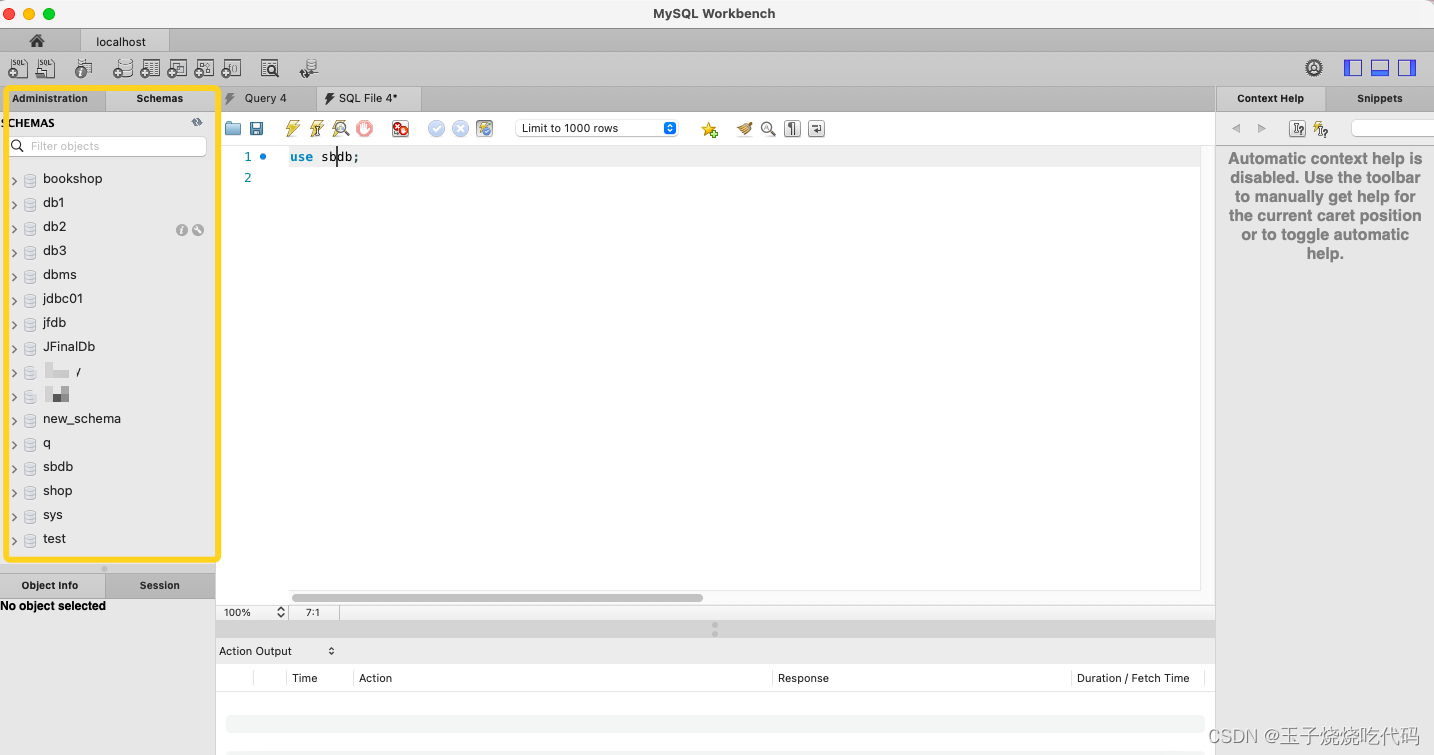Execute statement under cursor
Image resolution: width=1434 pixels, height=755 pixels.
[317, 128]
